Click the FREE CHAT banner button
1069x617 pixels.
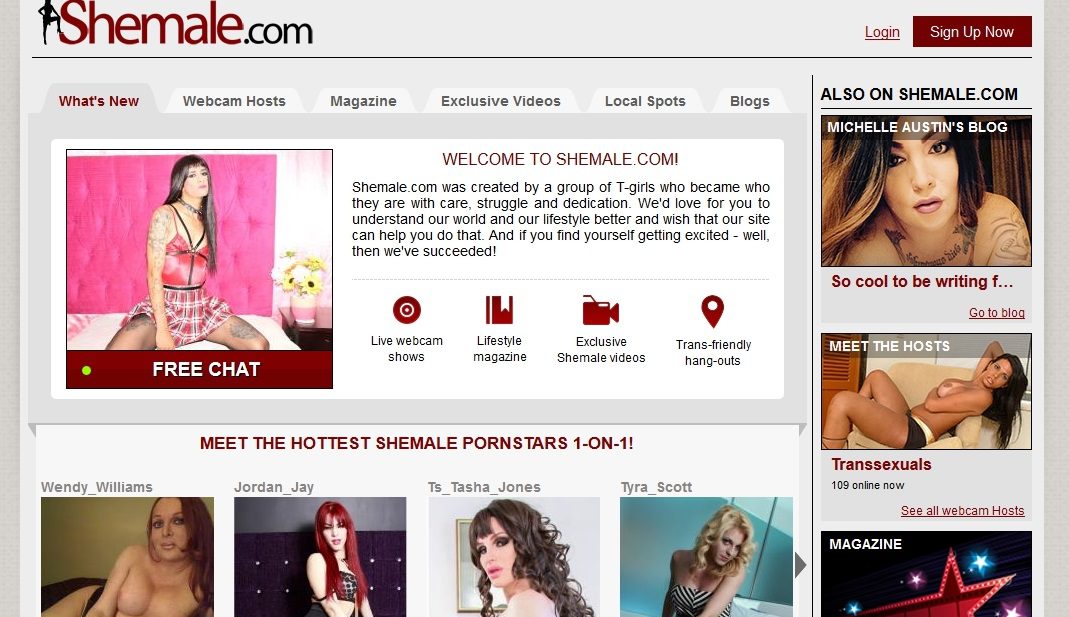199,370
